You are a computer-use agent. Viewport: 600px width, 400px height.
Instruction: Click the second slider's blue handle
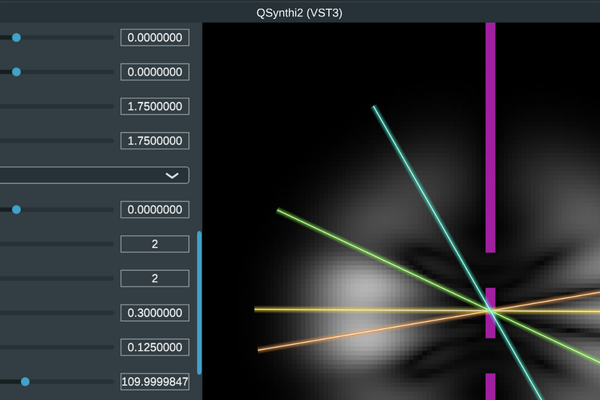(16, 72)
